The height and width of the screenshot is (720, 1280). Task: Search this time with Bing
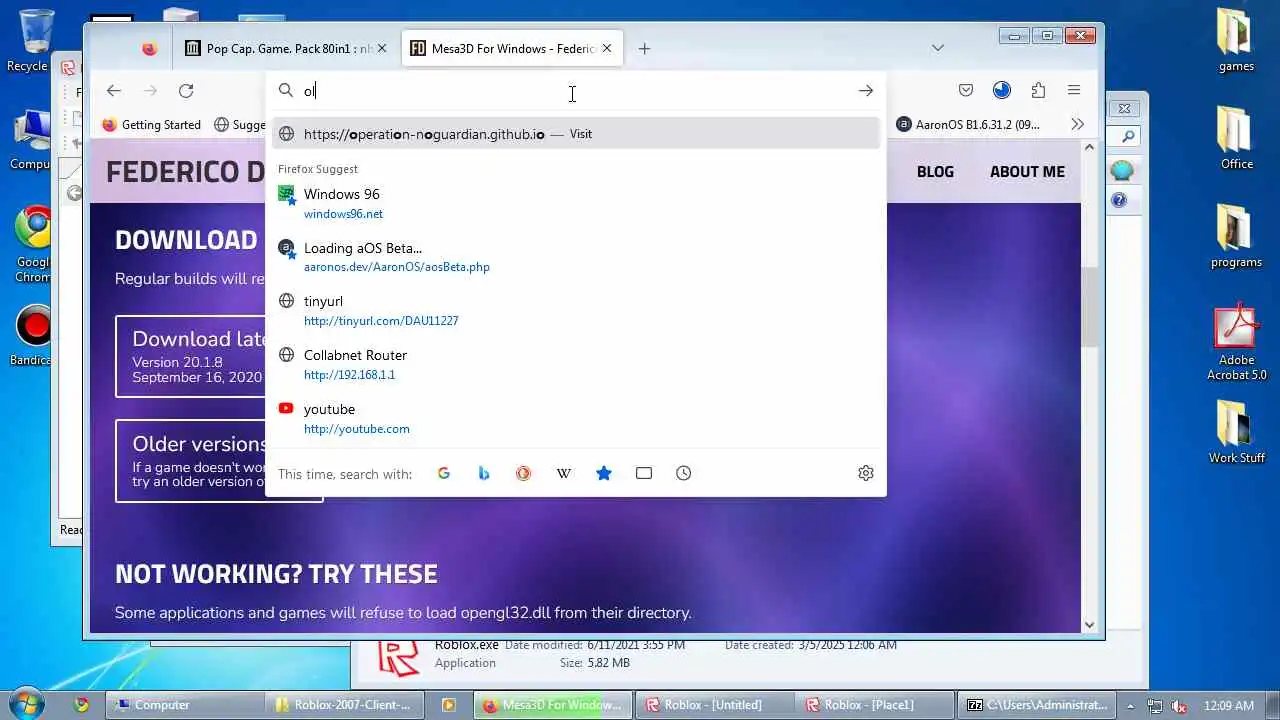484,473
